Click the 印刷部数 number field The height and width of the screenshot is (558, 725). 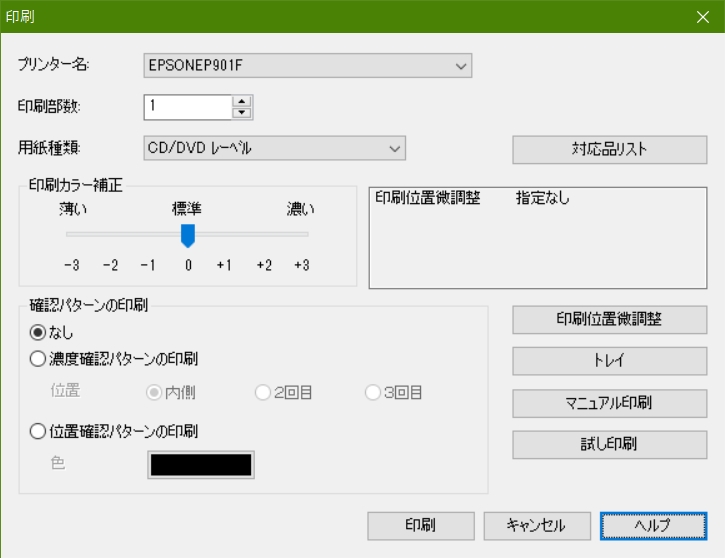coord(188,107)
